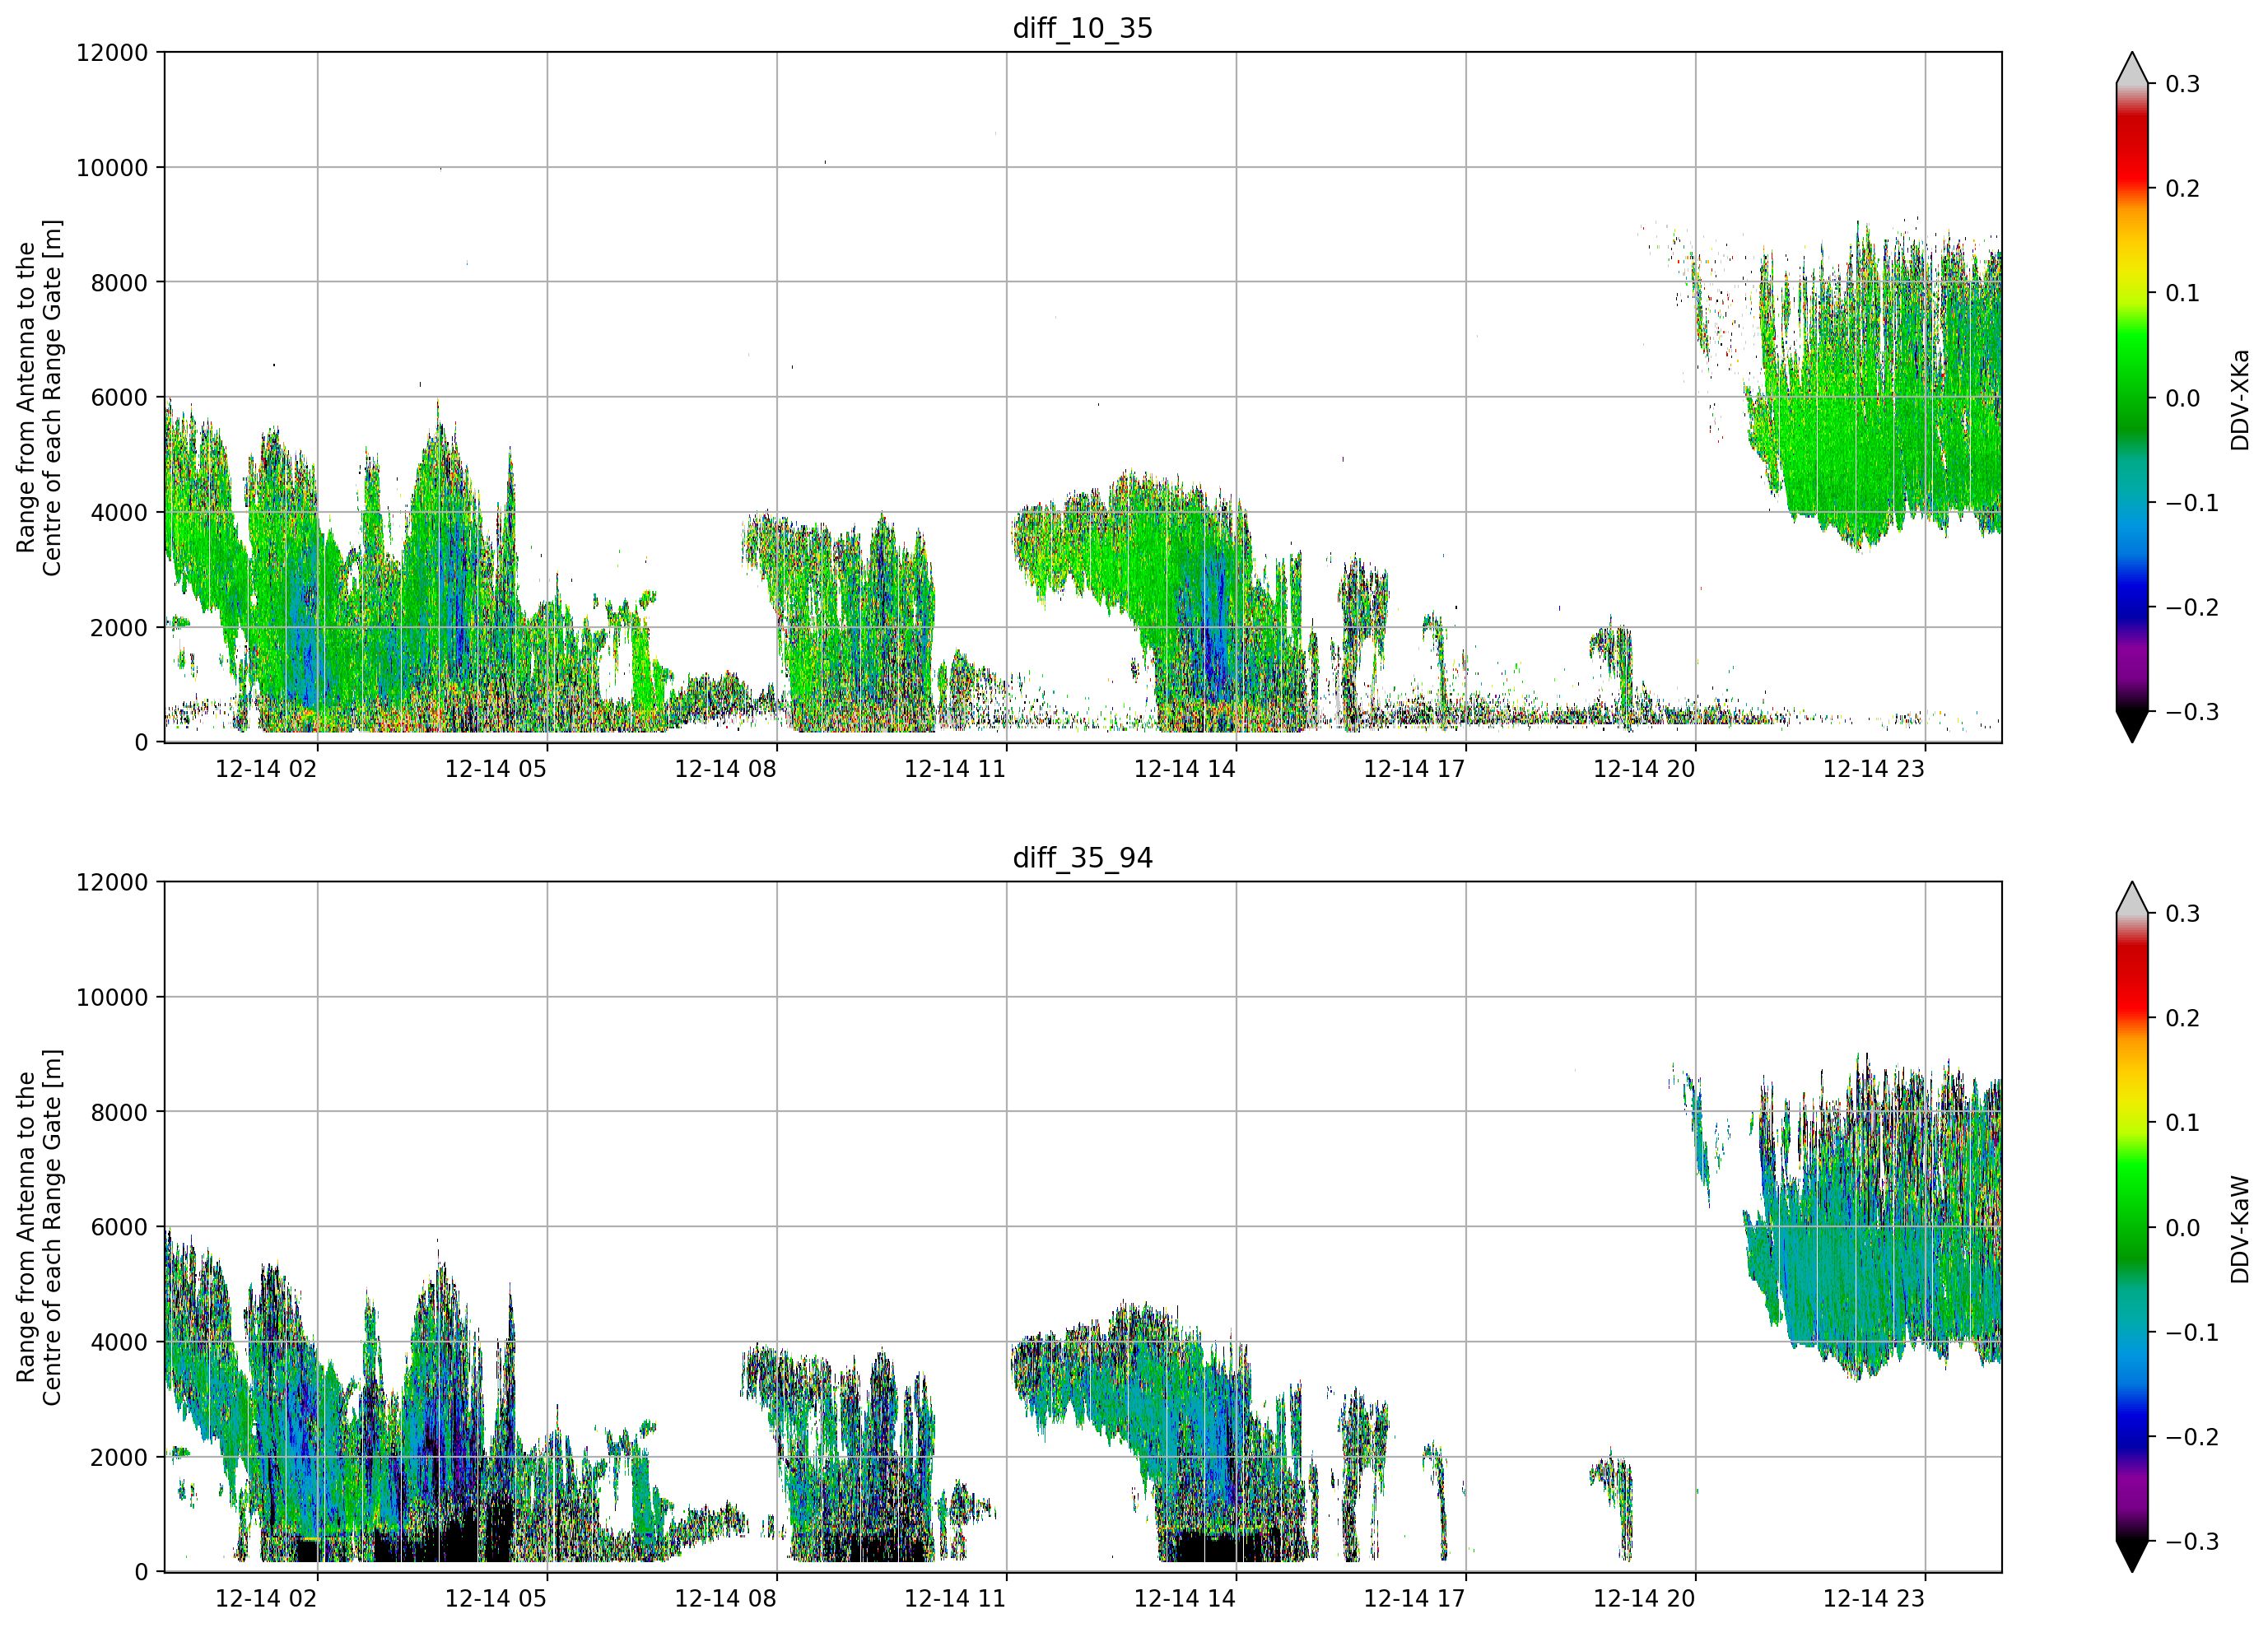Click the 10000 y-tick in the diff_35_94 plot
Viewport: 2268px width, 1628px height.
112,997
